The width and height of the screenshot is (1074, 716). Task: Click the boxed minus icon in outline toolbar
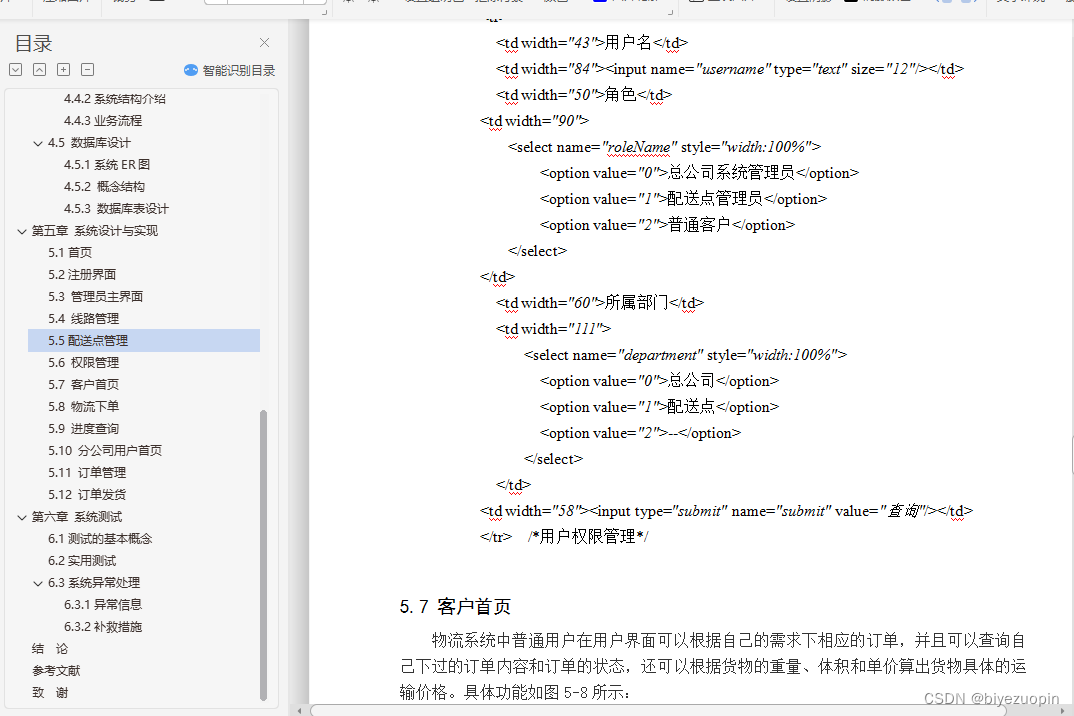pyautogui.click(x=88, y=70)
